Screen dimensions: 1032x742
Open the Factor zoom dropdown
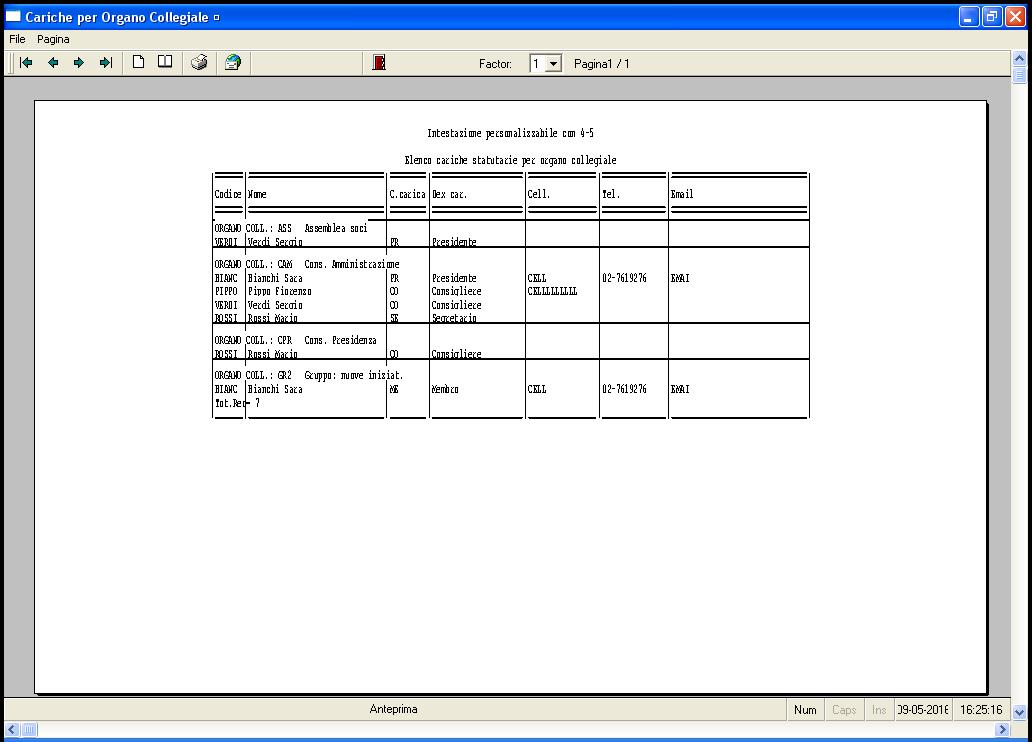(x=554, y=64)
